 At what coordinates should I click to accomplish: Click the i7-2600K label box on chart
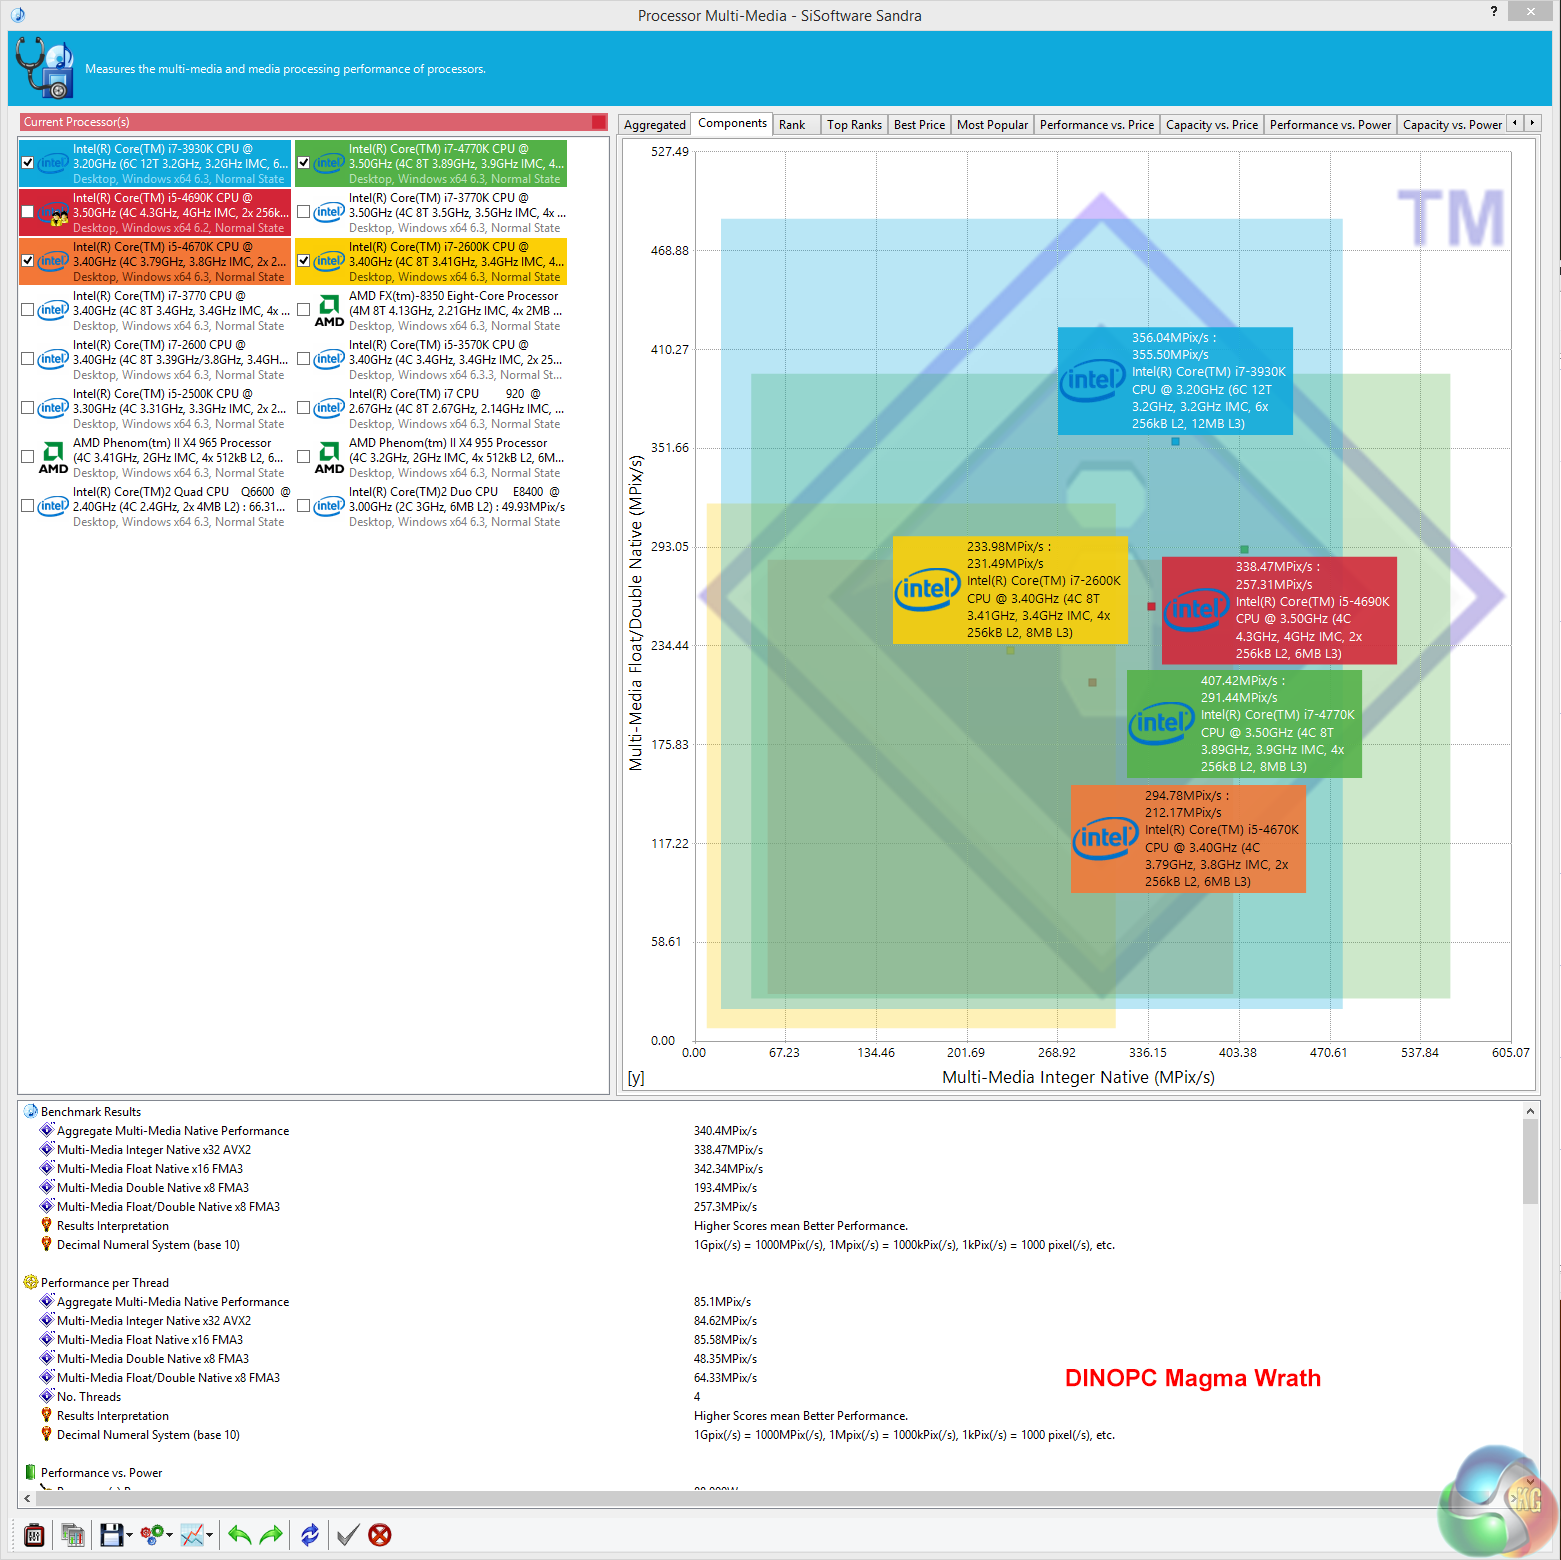coord(1010,590)
